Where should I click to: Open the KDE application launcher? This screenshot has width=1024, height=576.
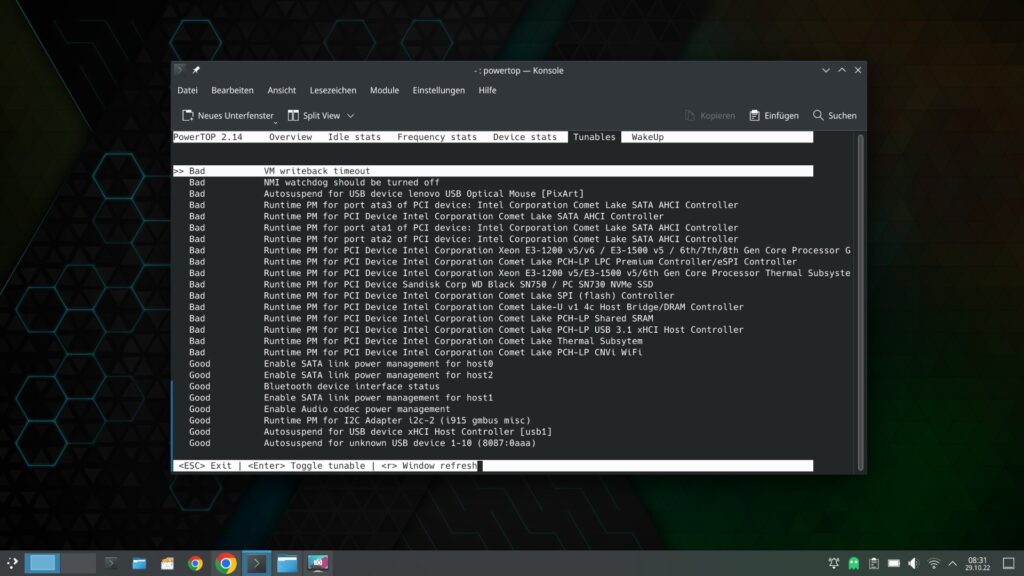click(12, 563)
